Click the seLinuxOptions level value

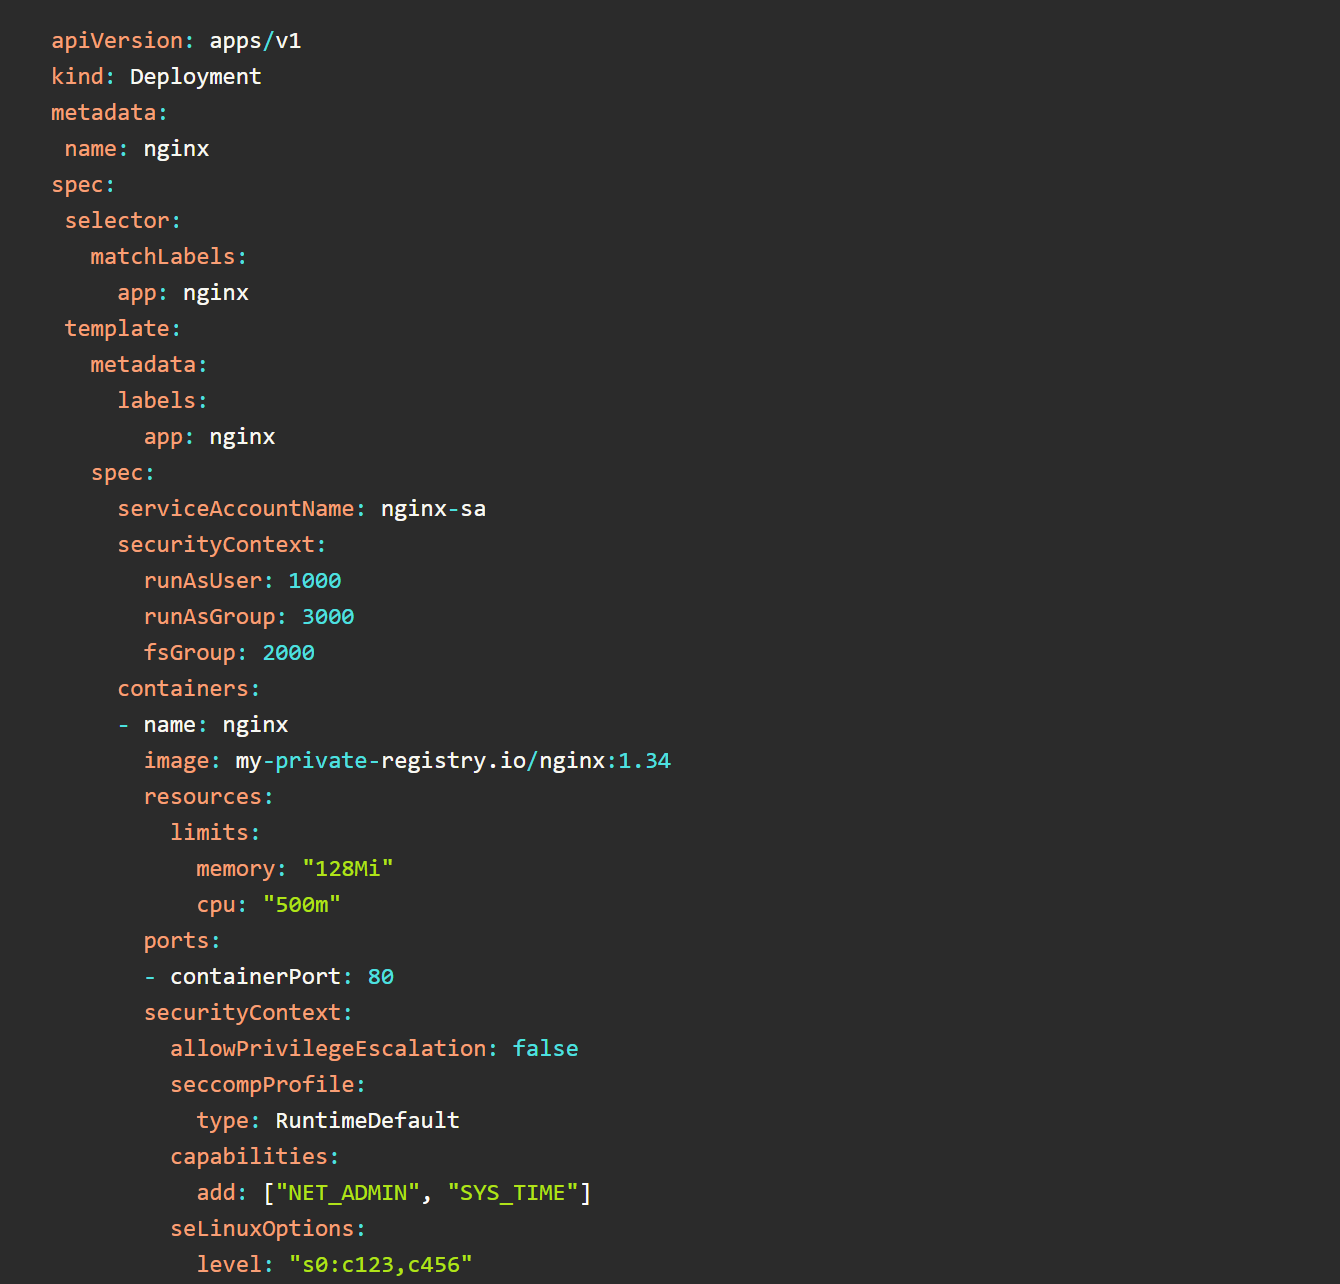380,1265
